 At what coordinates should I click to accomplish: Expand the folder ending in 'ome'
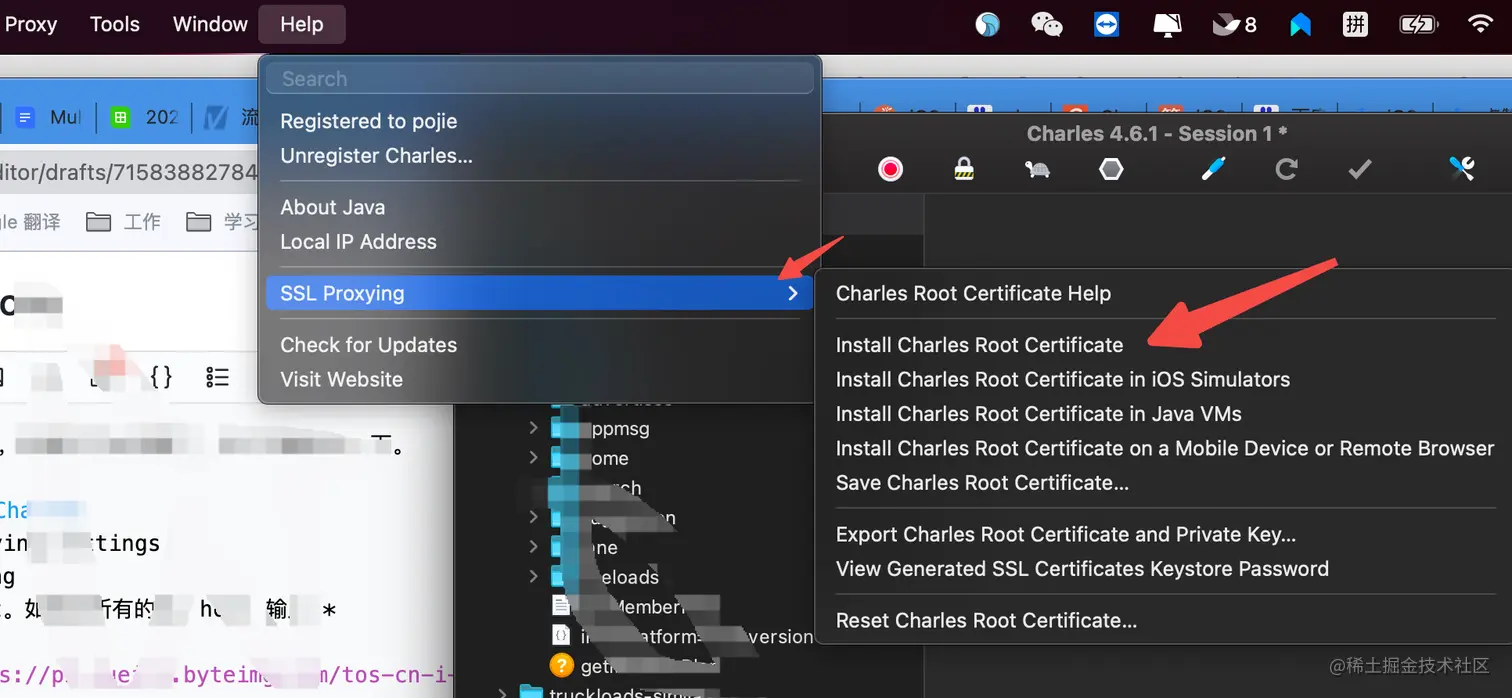coord(533,458)
